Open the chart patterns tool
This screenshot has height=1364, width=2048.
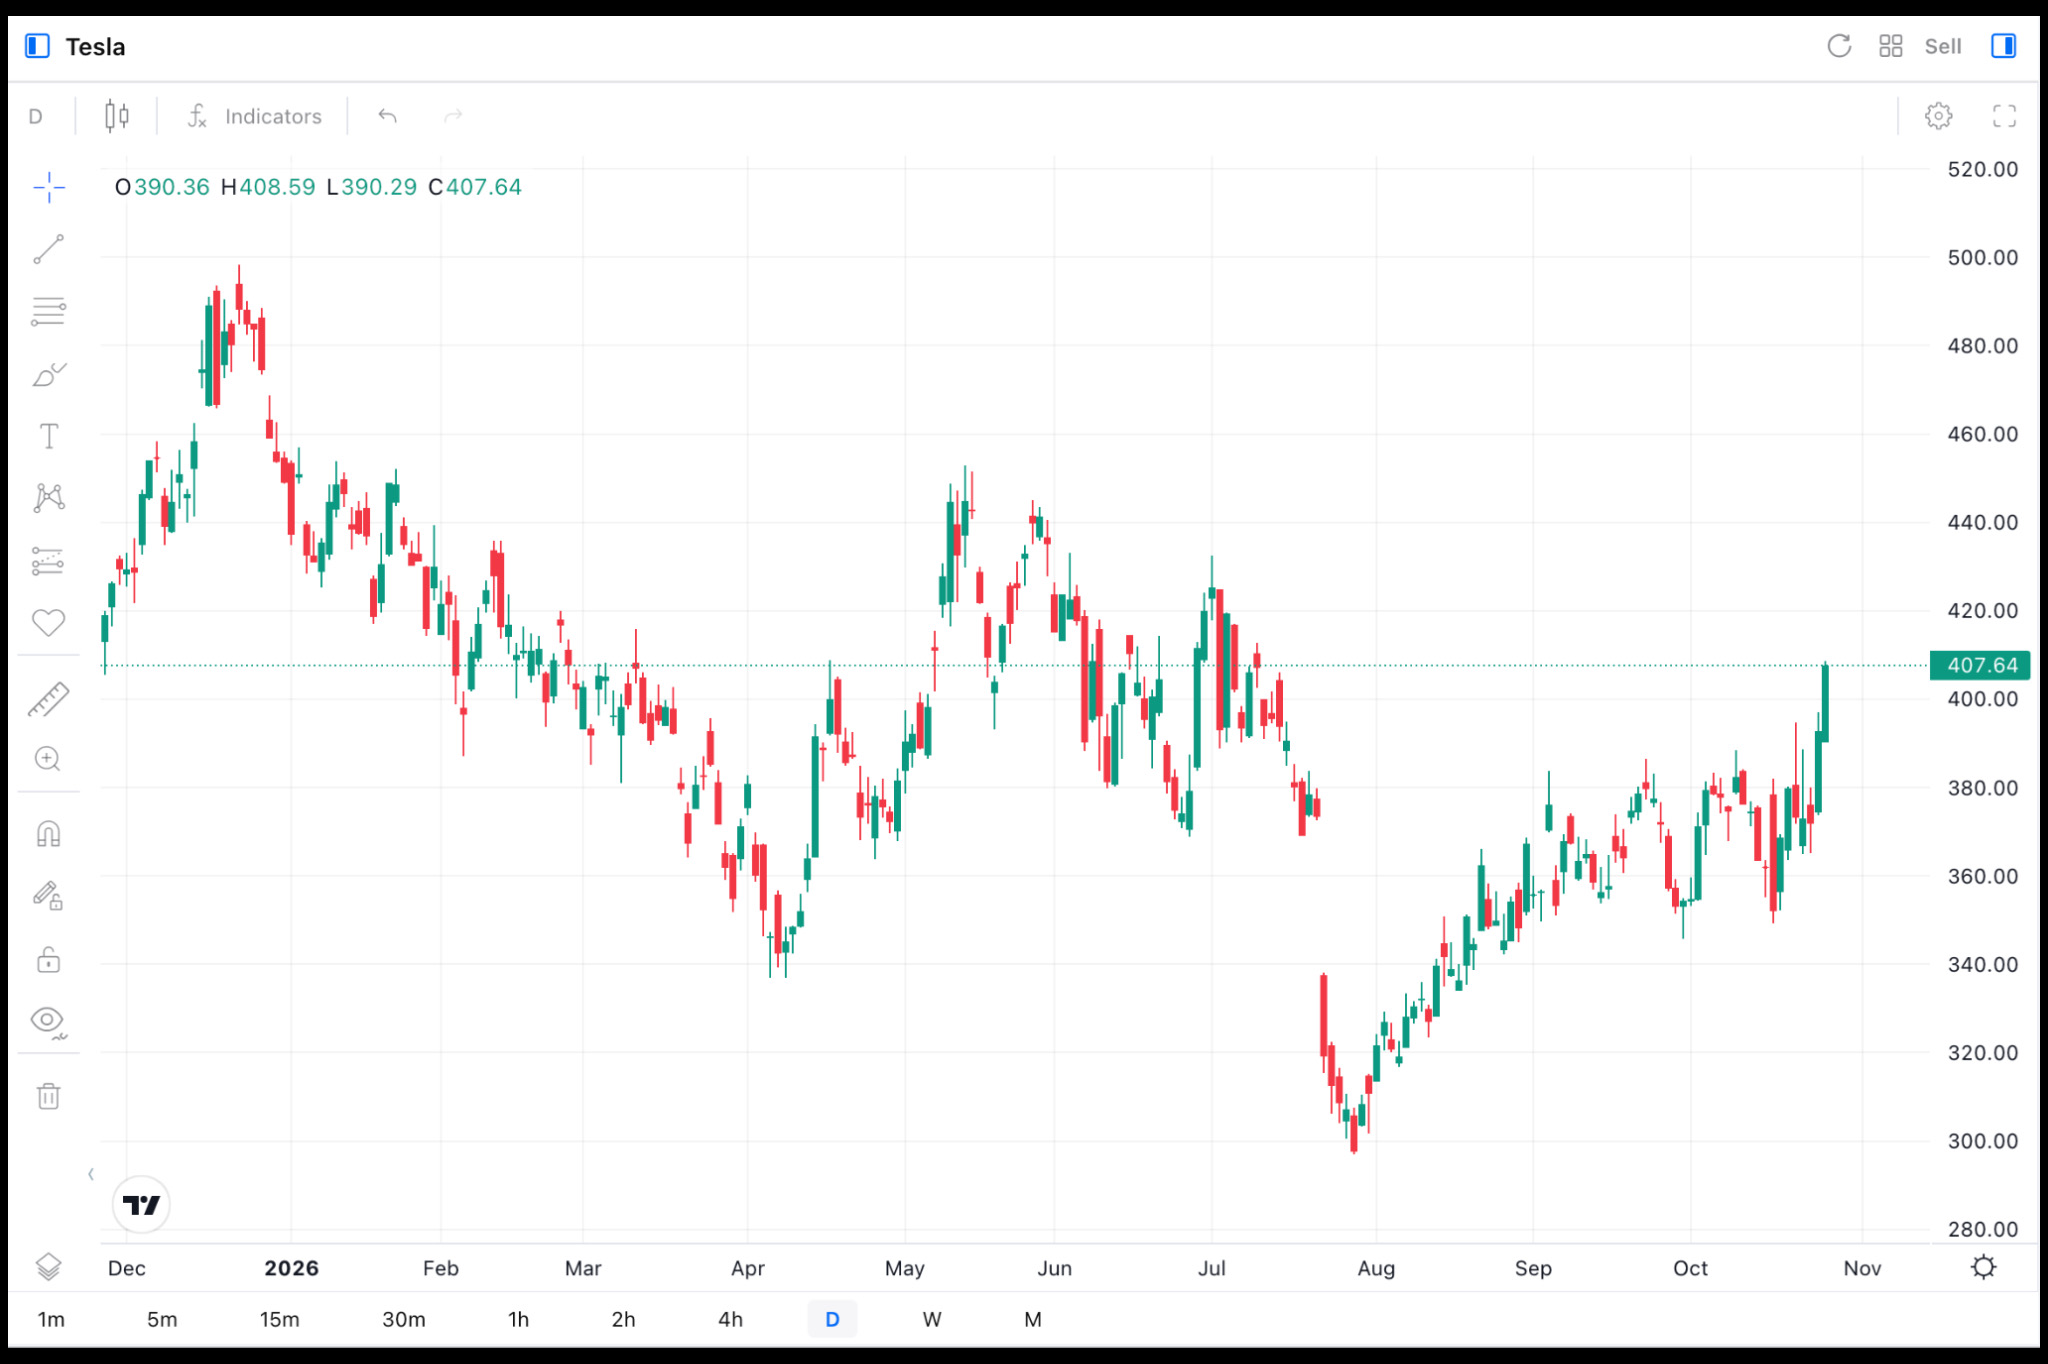48,498
